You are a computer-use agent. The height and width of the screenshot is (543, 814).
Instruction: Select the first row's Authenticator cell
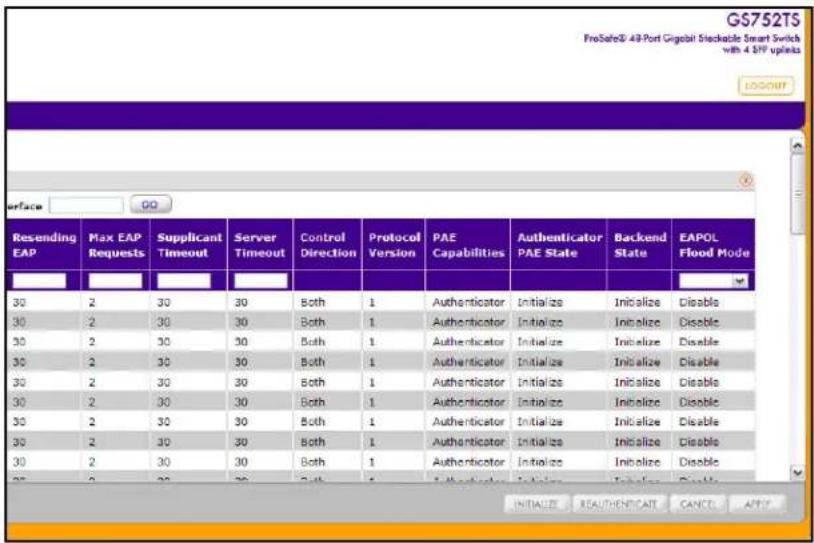468,302
